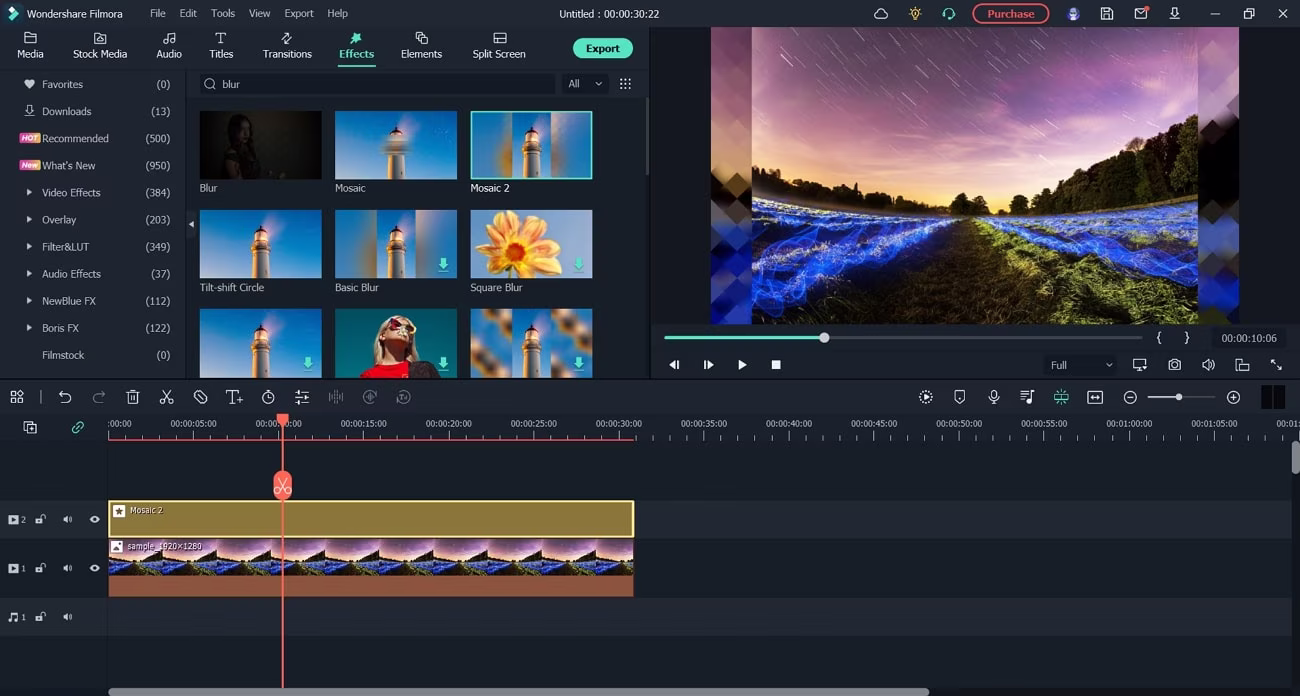This screenshot has width=1300, height=696.
Task: Open the All filter dropdown
Action: point(585,84)
